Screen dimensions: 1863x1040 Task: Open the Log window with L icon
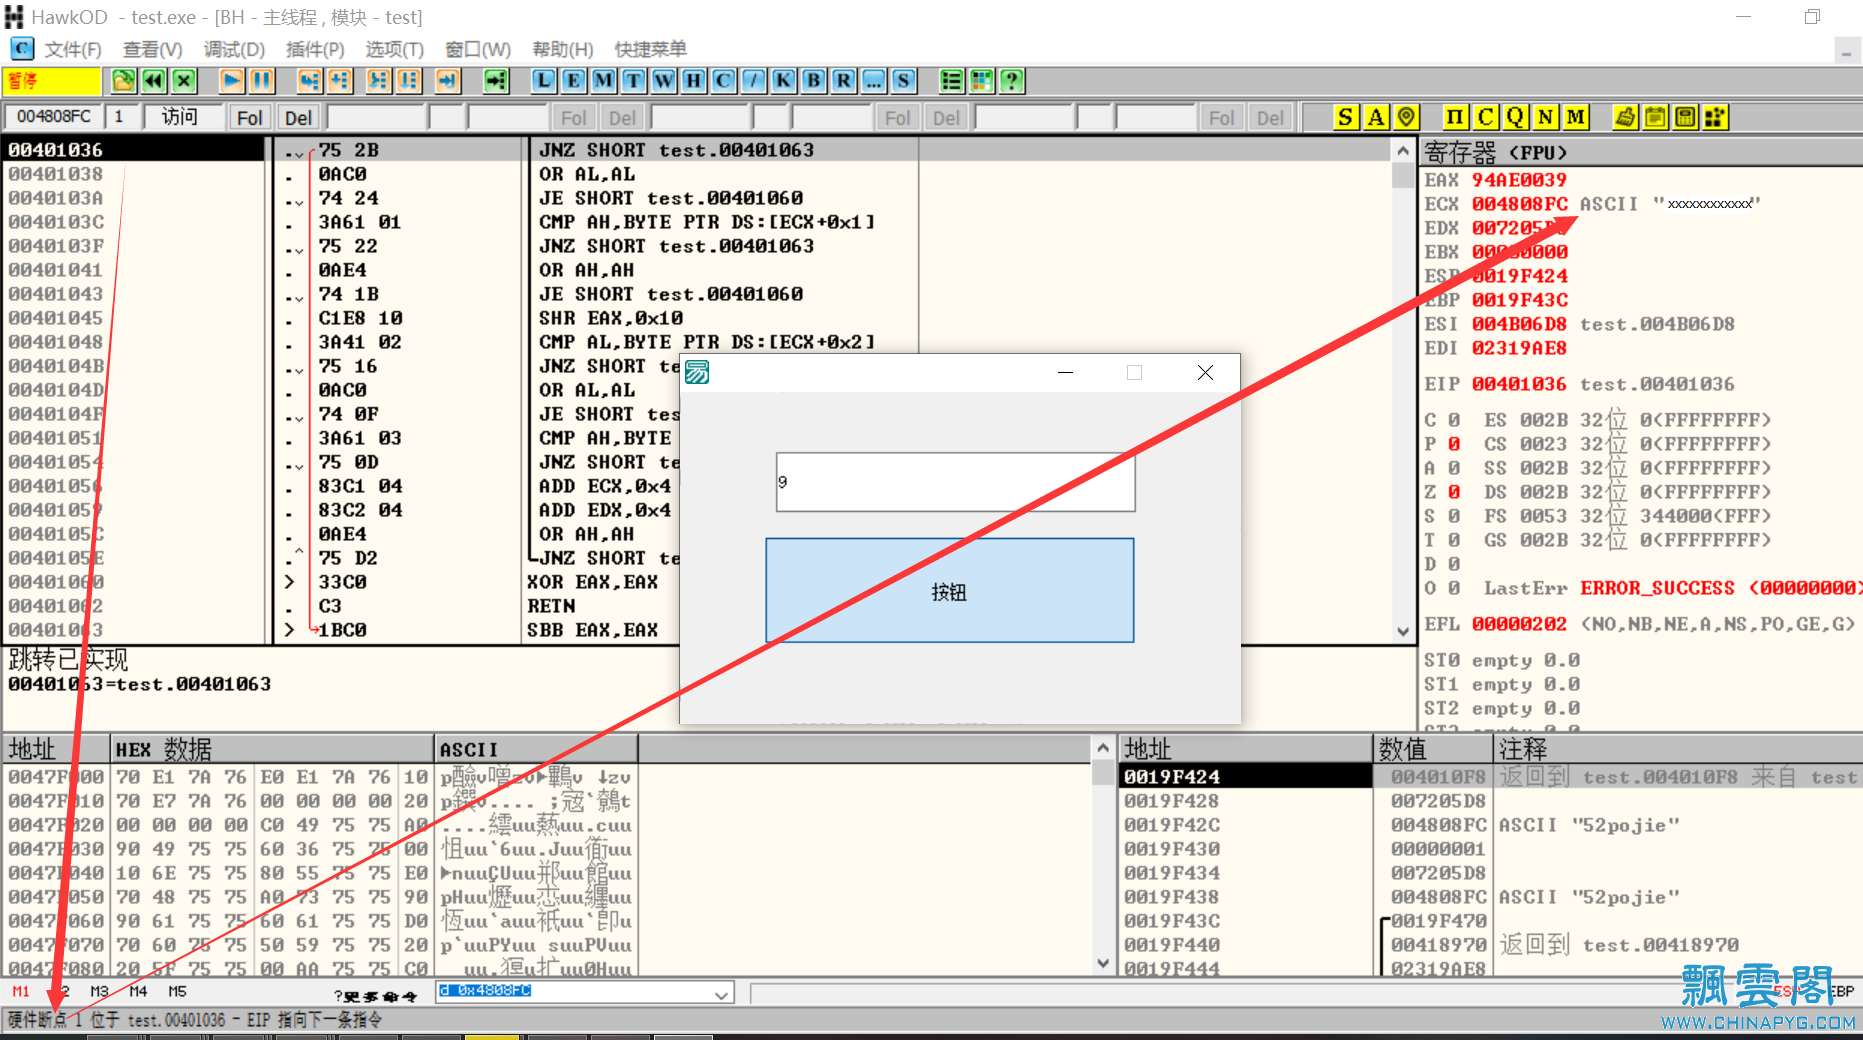[x=543, y=81]
